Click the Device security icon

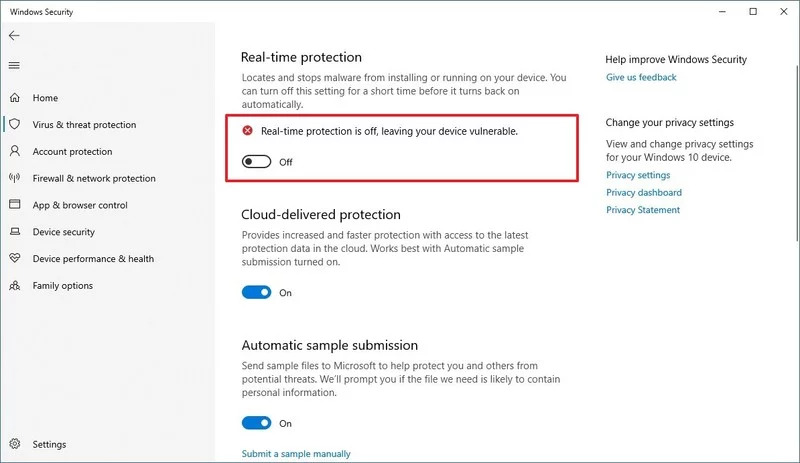click(14, 232)
